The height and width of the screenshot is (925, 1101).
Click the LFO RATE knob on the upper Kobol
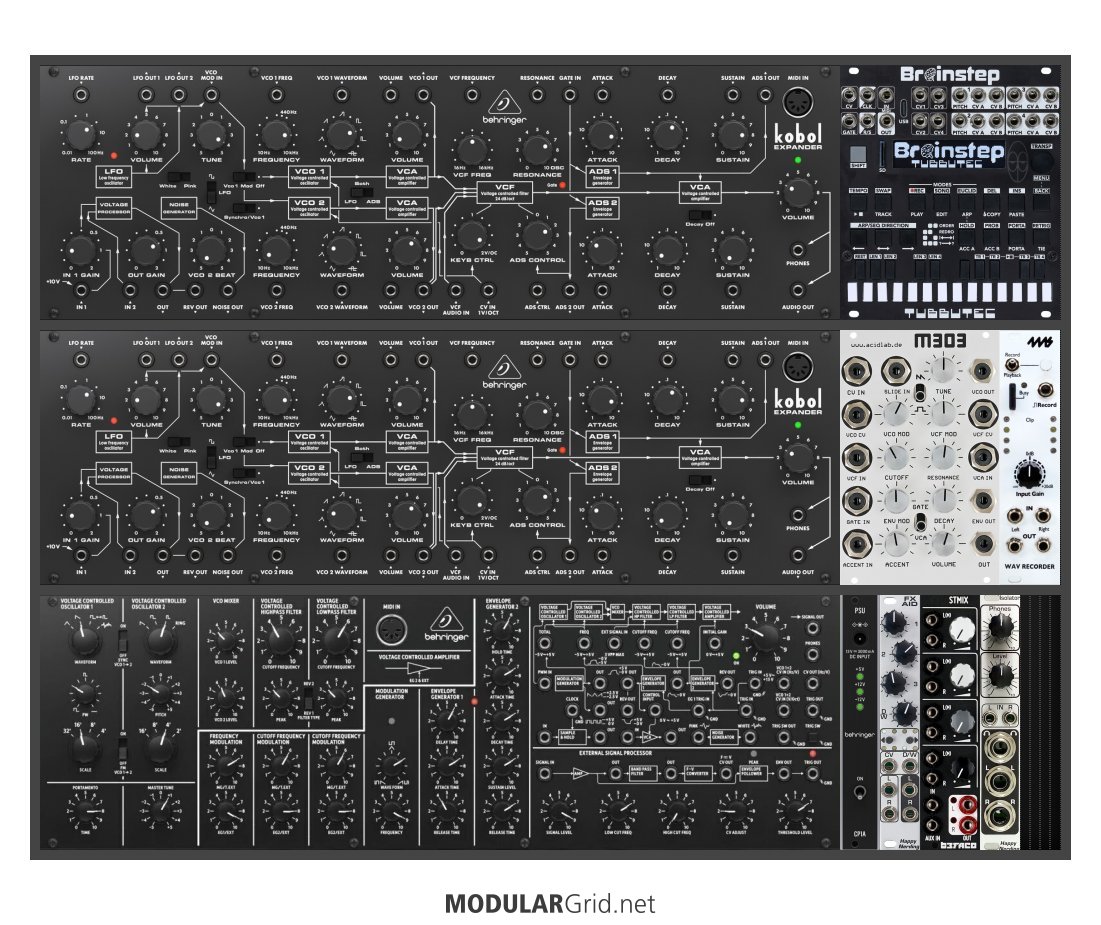point(81,136)
